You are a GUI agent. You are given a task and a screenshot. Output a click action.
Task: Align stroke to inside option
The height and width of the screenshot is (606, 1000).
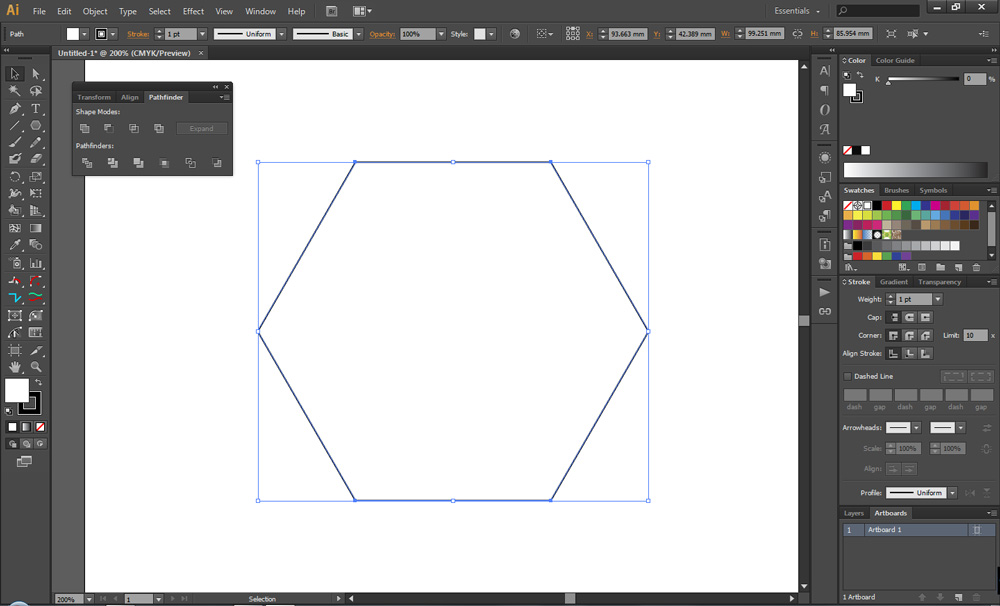[909, 353]
